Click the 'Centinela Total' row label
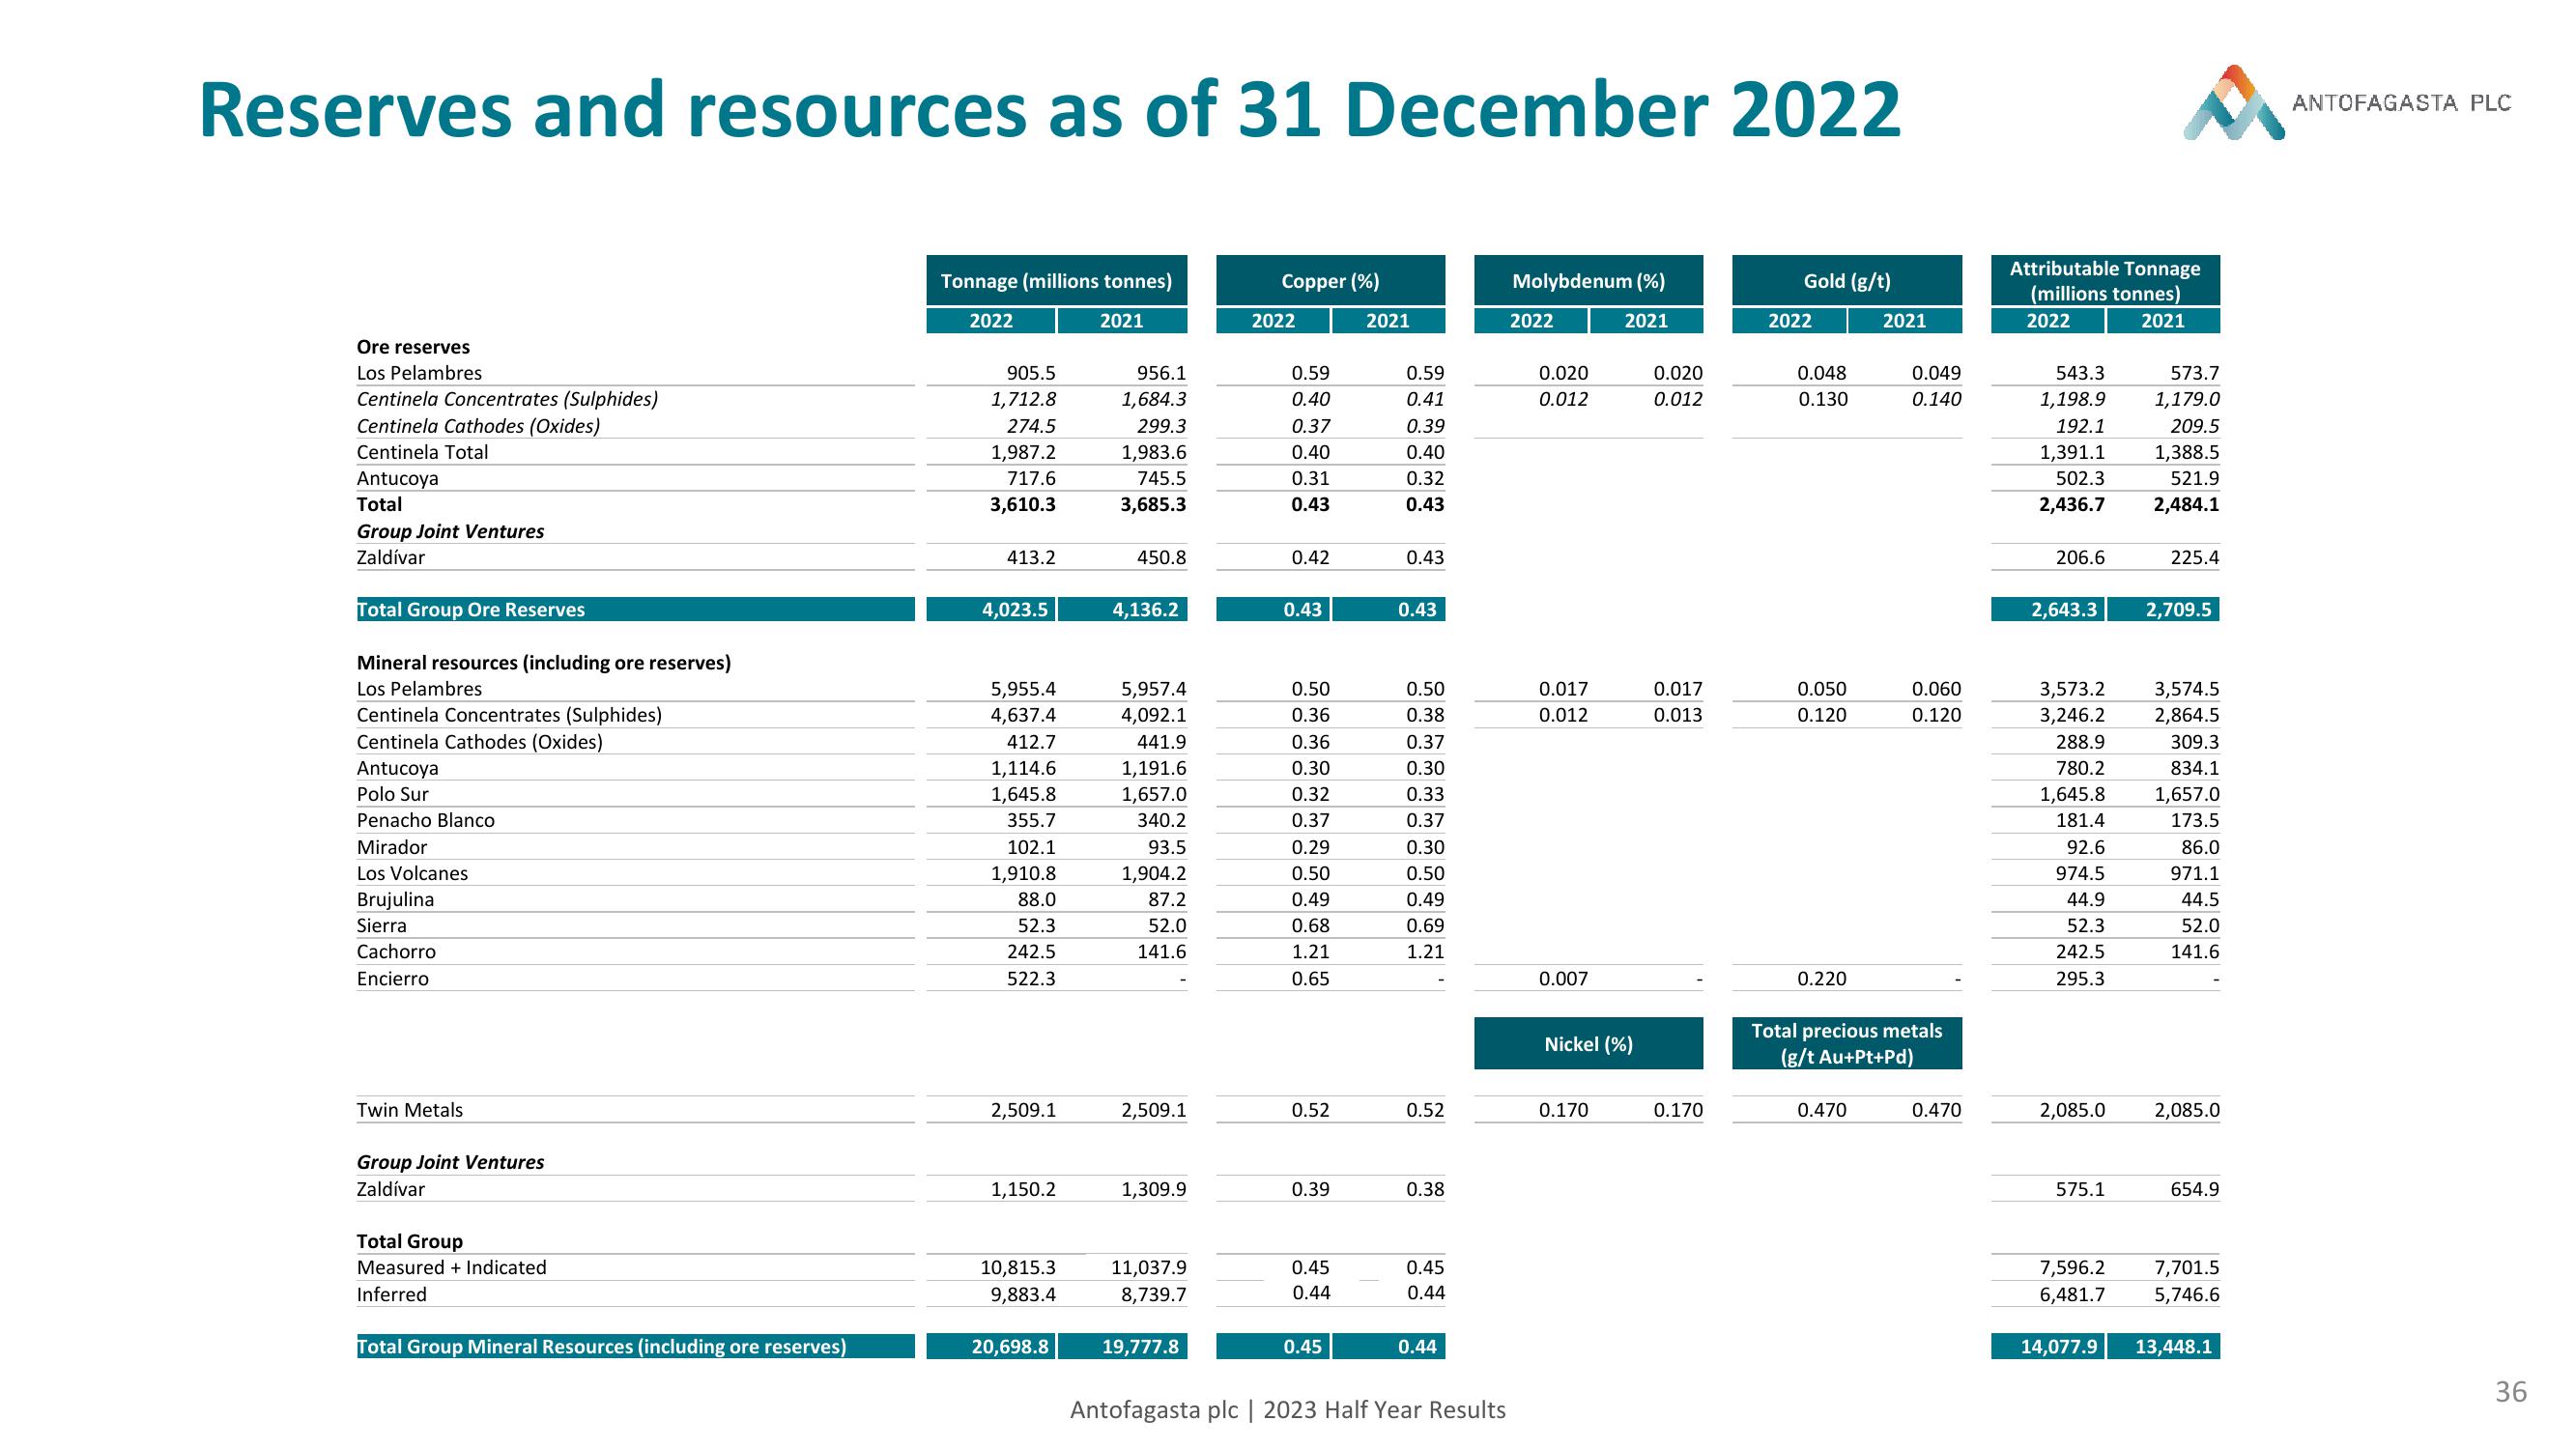Screen dimensions: 2576x1449 (x=422, y=452)
